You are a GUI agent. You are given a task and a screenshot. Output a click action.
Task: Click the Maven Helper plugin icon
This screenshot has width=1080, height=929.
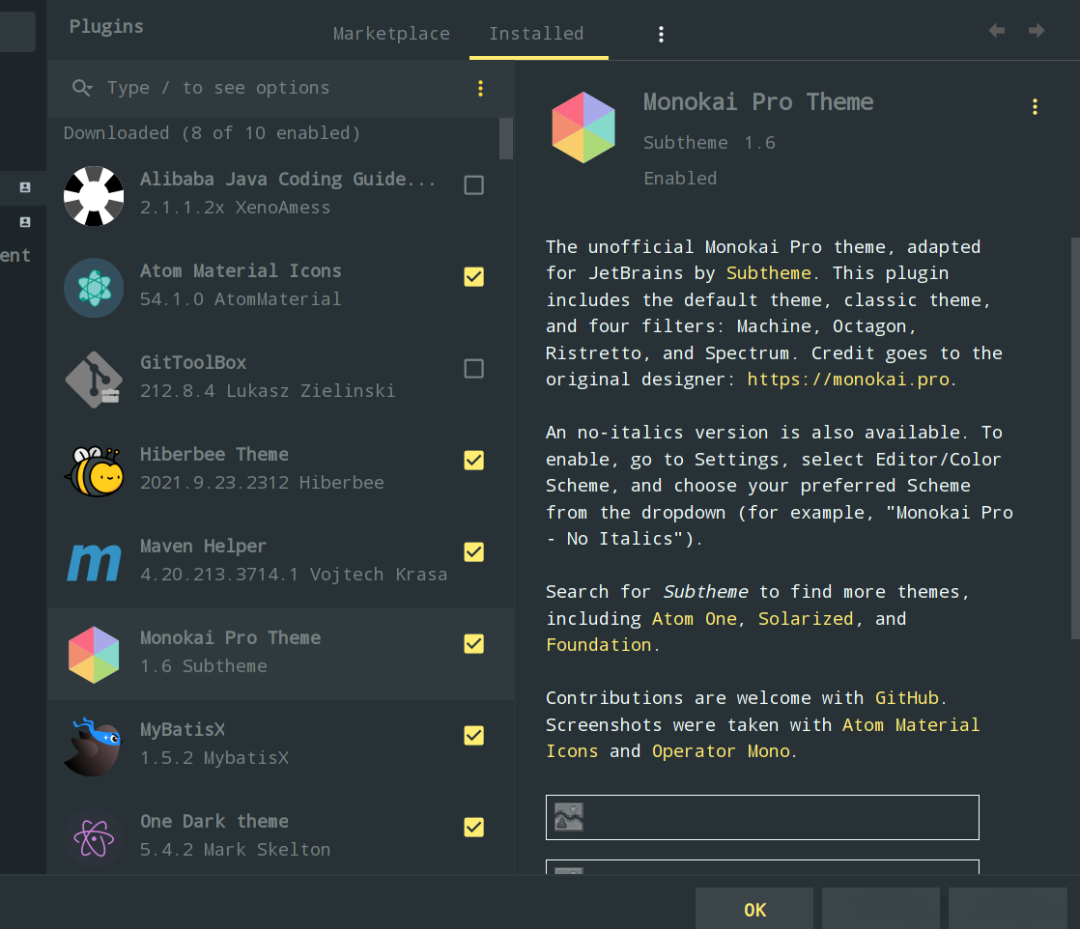pyautogui.click(x=94, y=563)
